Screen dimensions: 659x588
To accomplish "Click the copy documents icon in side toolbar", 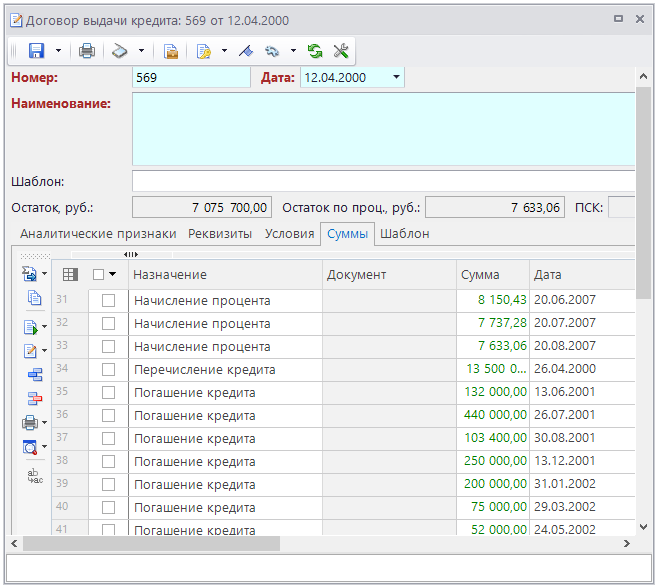I will tap(35, 297).
